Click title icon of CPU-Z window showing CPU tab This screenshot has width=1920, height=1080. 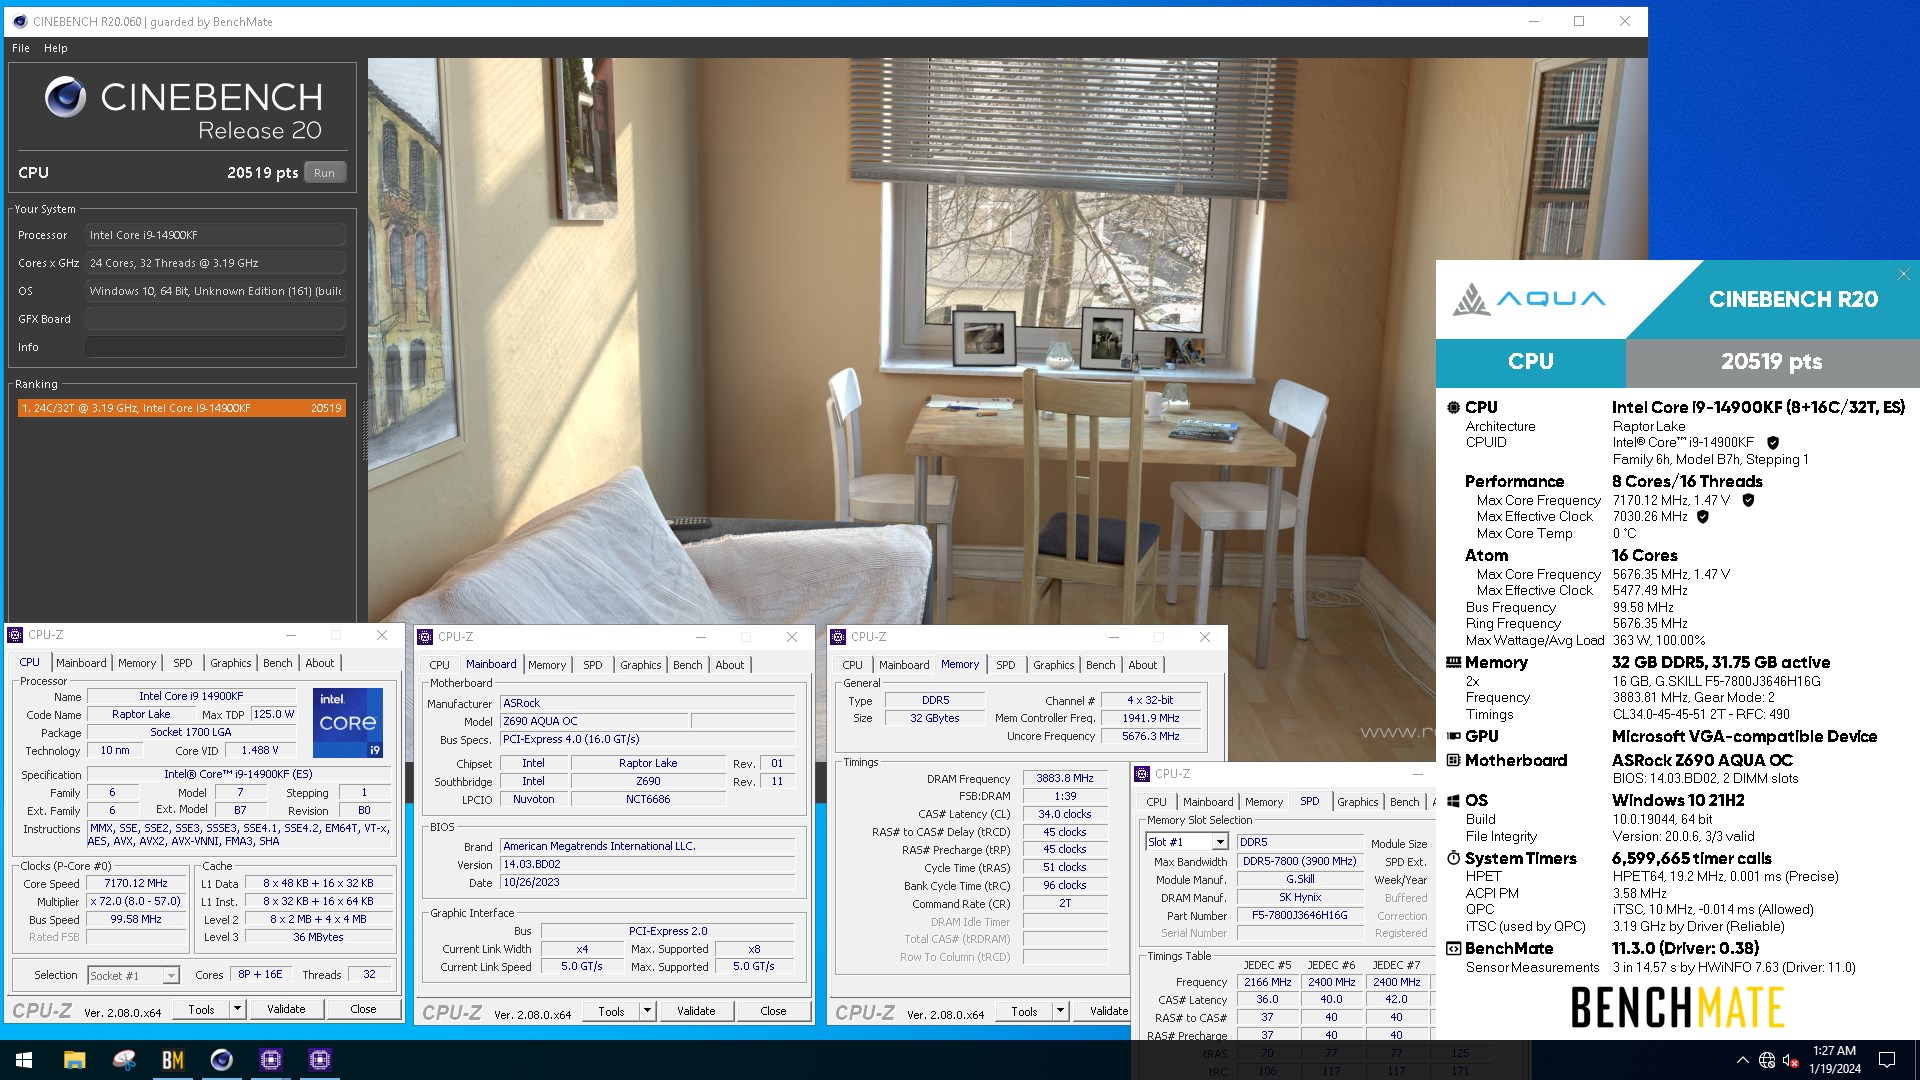click(15, 635)
